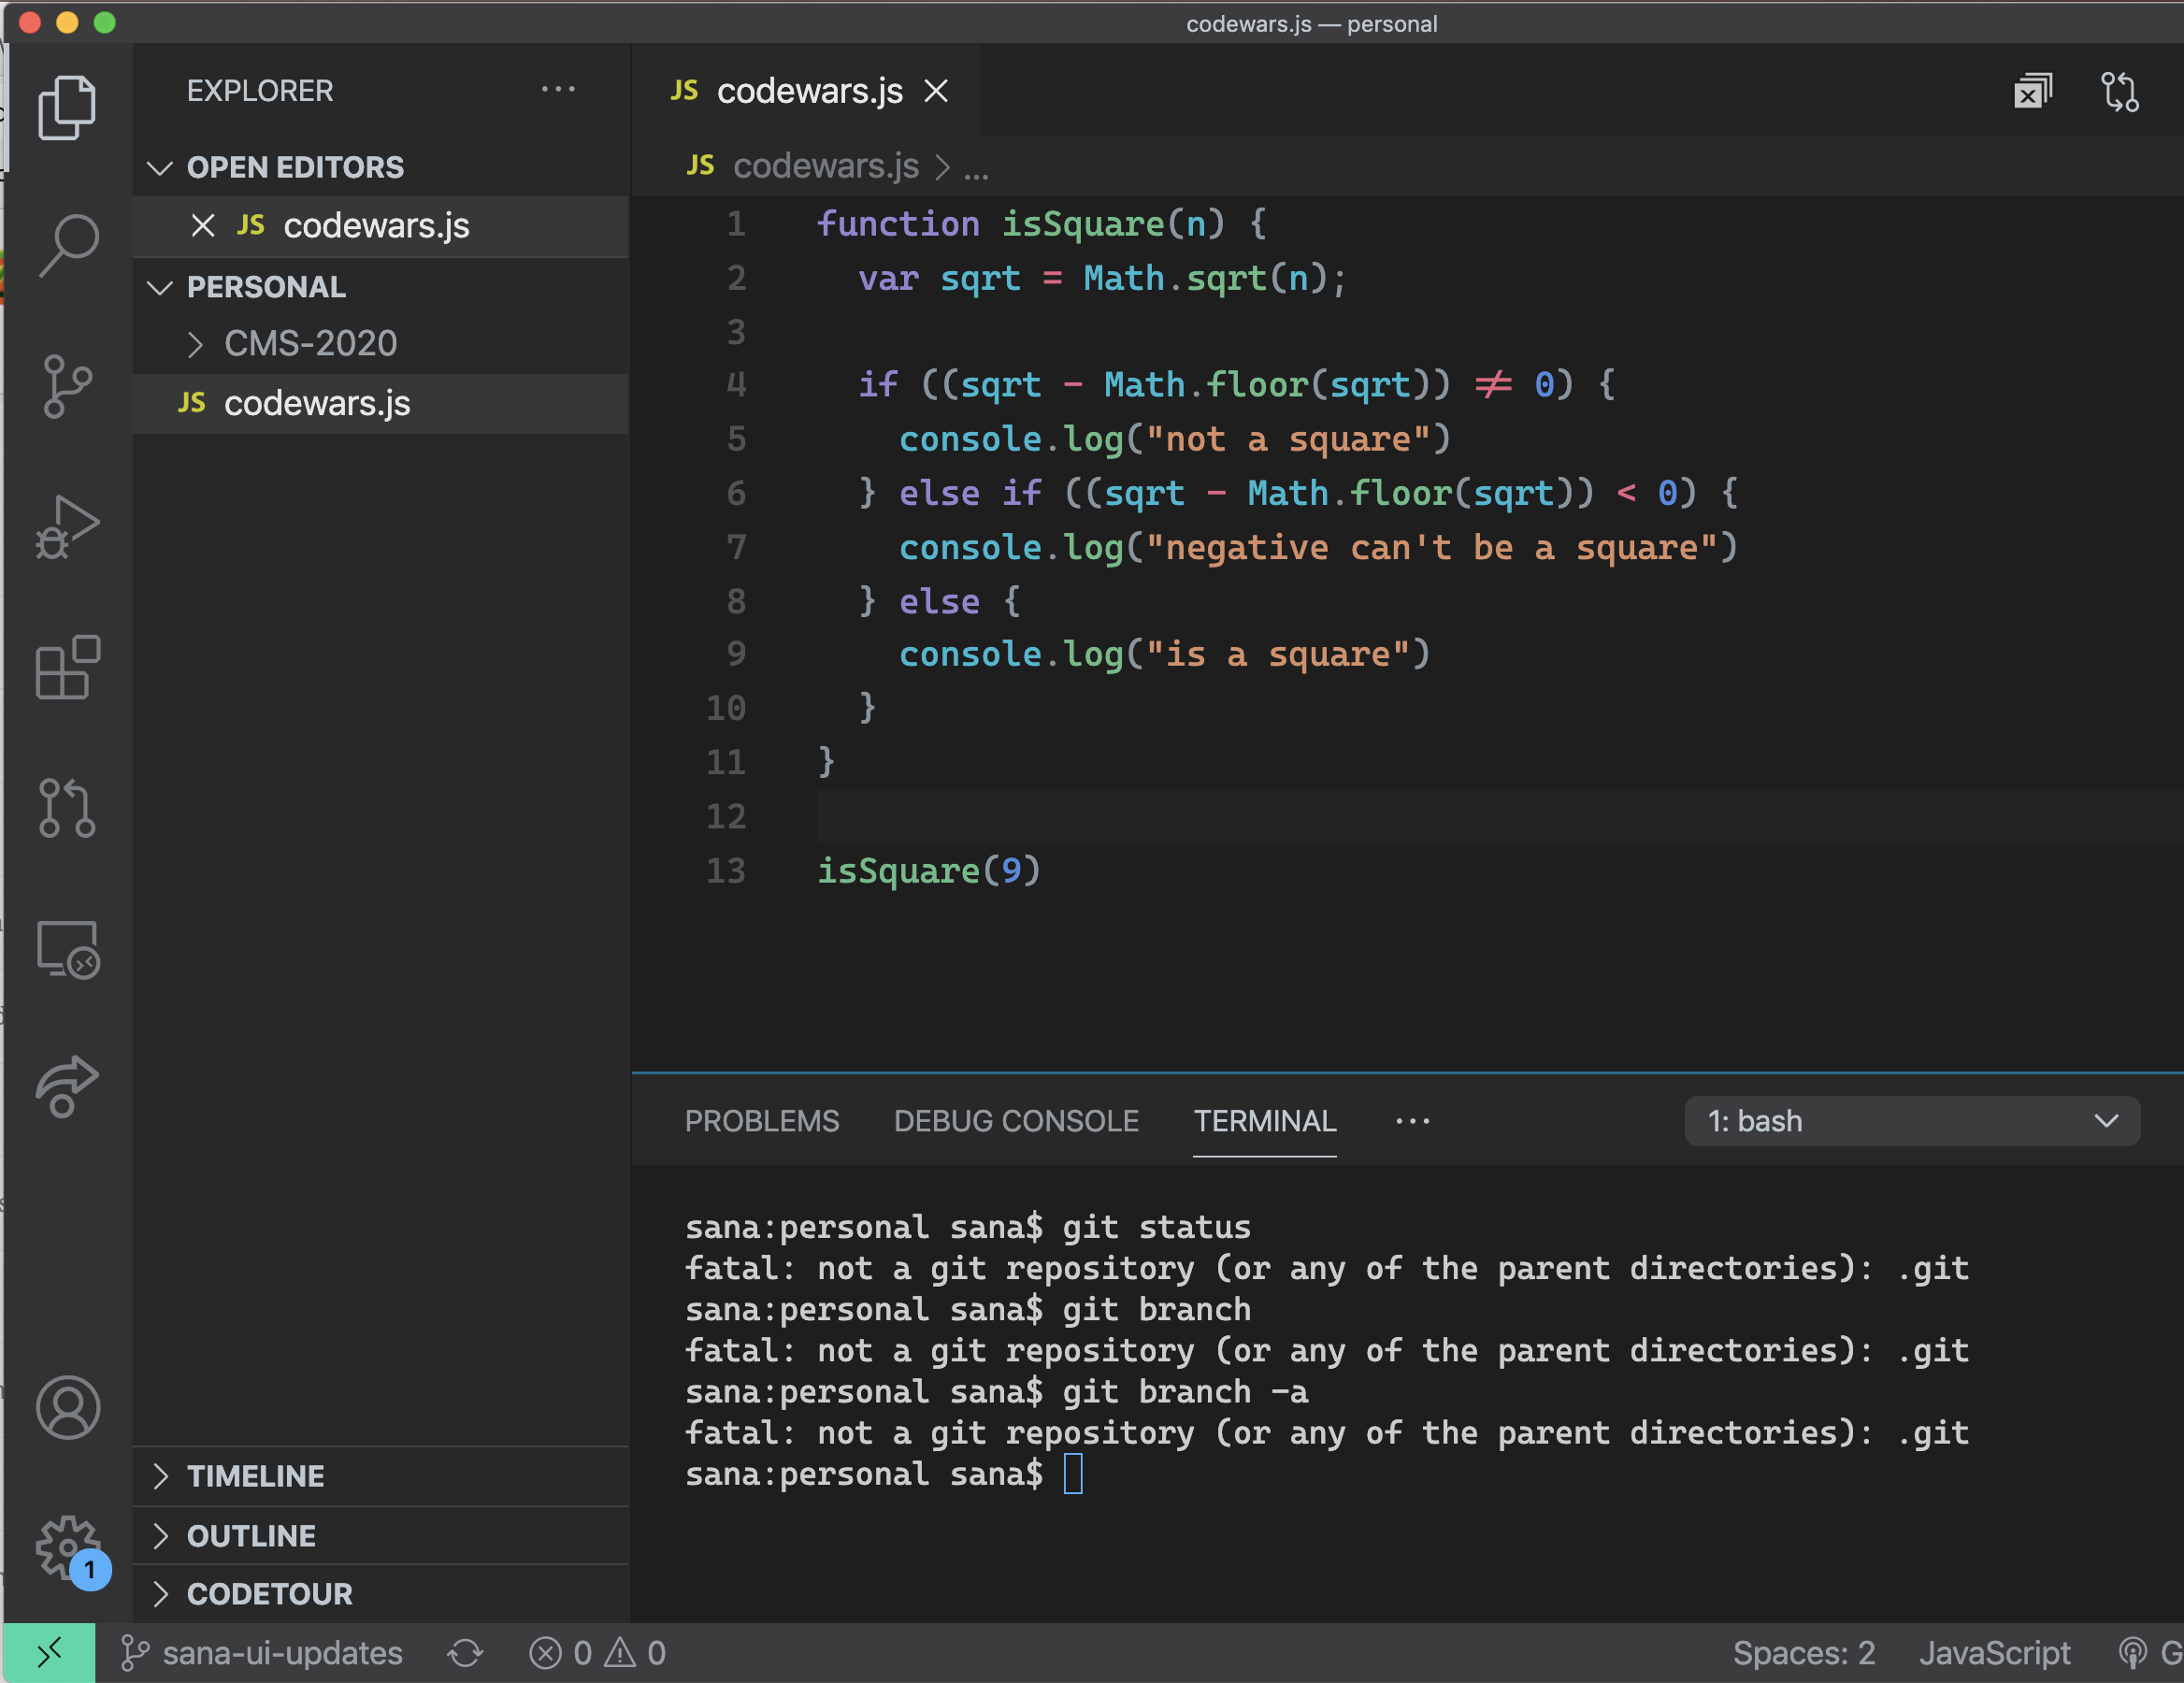The width and height of the screenshot is (2184, 1683).
Task: Place cursor on isSquare(9) line
Action: point(929,871)
